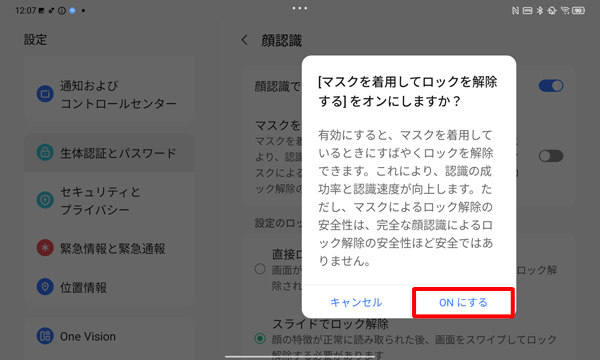This screenshot has height=360, width=600.
Task: Click the location pin icon
Action: pos(45,287)
